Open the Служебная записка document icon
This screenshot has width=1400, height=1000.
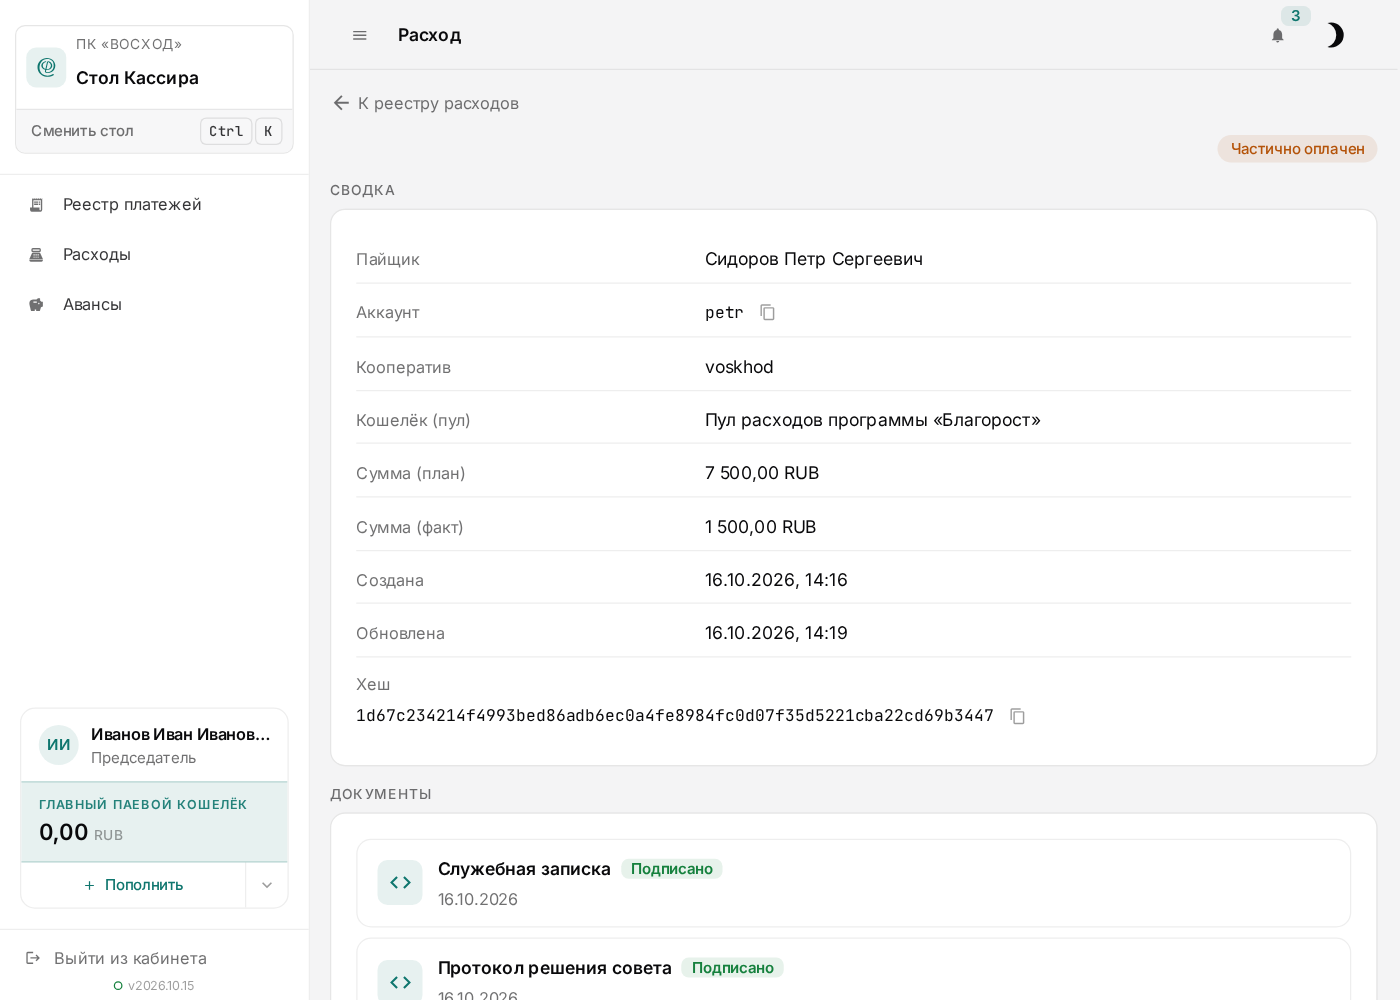(400, 882)
